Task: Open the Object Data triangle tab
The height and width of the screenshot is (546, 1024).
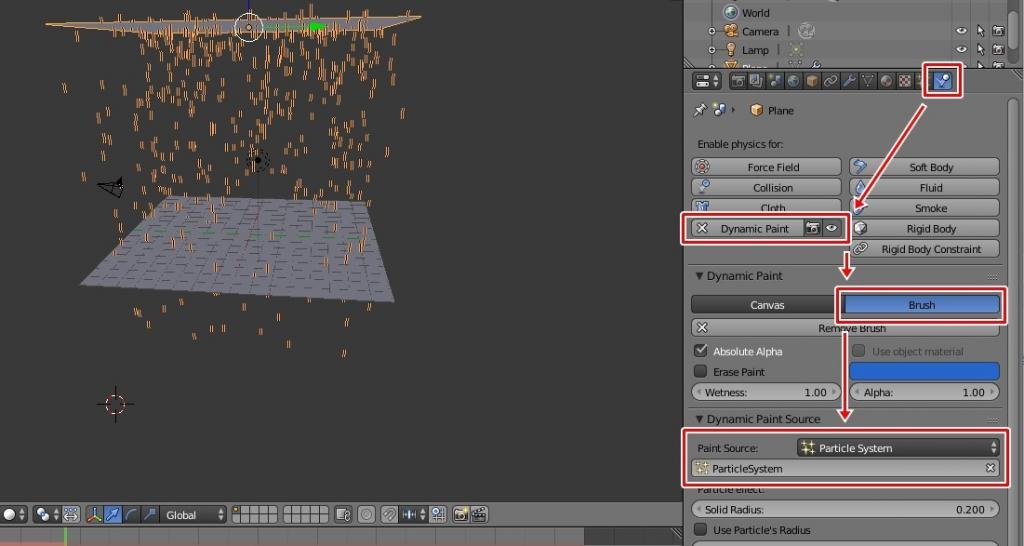Action: (867, 81)
